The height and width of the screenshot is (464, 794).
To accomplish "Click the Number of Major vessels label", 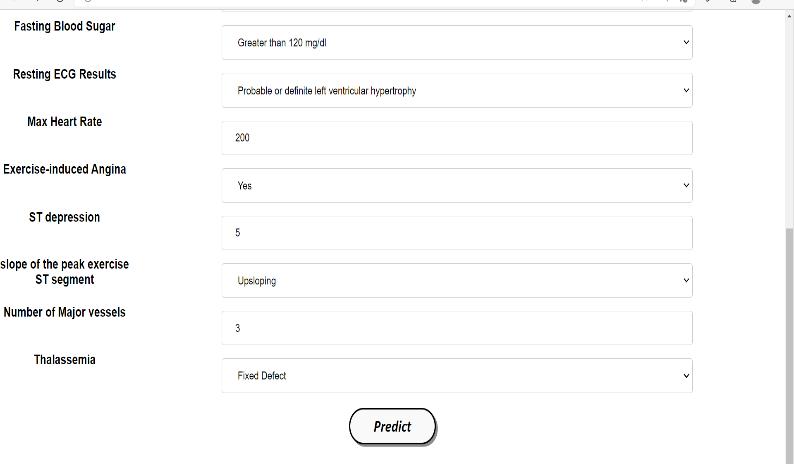I will tap(64, 312).
